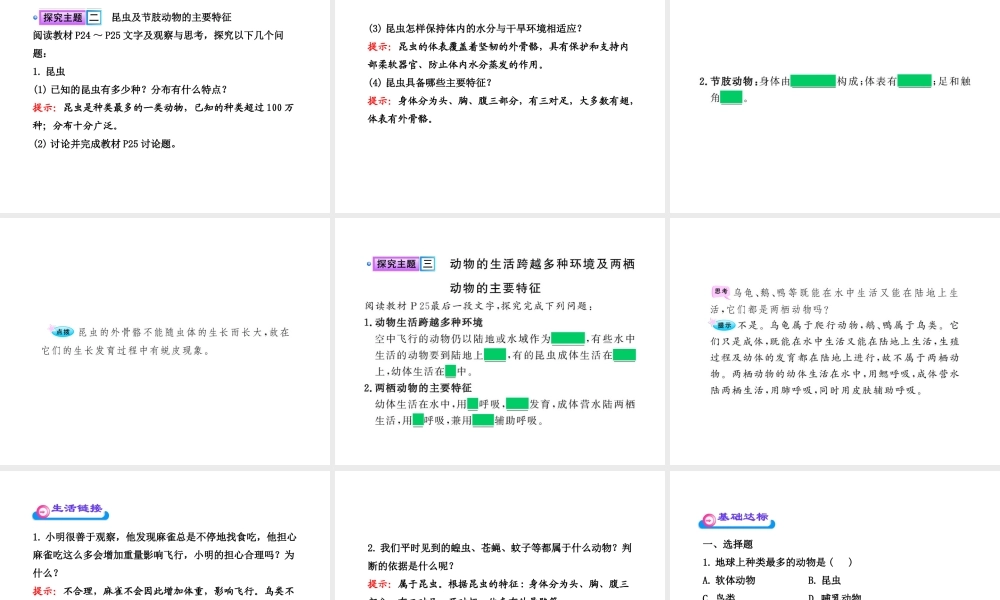Image resolution: width=1000 pixels, height=600 pixels.
Task: Open the slide titled 动物的生活跨越多种环境
Action: coord(500,341)
